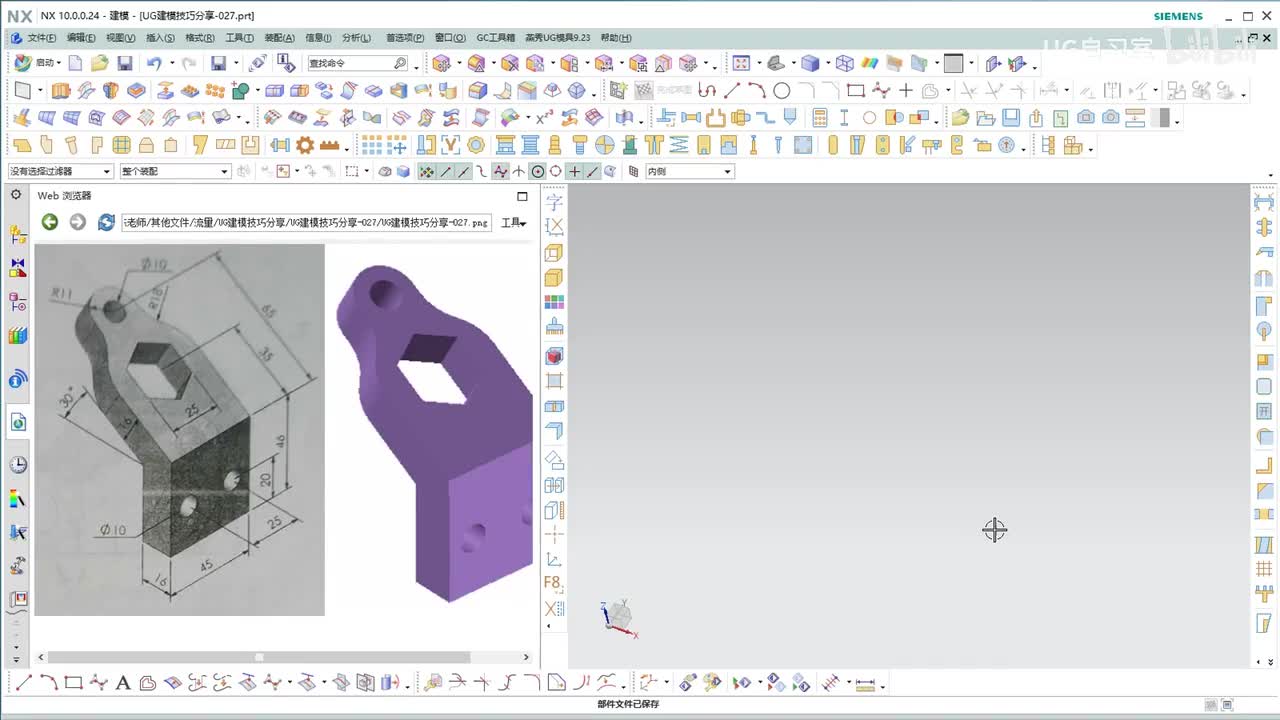The image size is (1280, 720).
Task: Select the text A tool in the bottom toolbar
Action: click(123, 683)
